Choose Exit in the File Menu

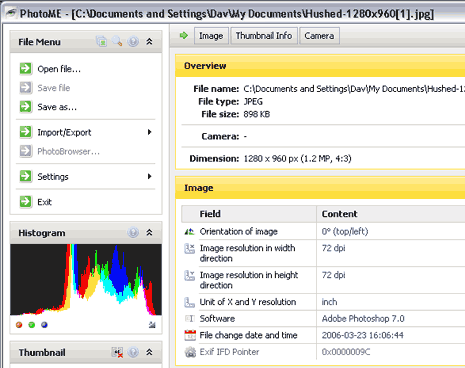tap(45, 202)
